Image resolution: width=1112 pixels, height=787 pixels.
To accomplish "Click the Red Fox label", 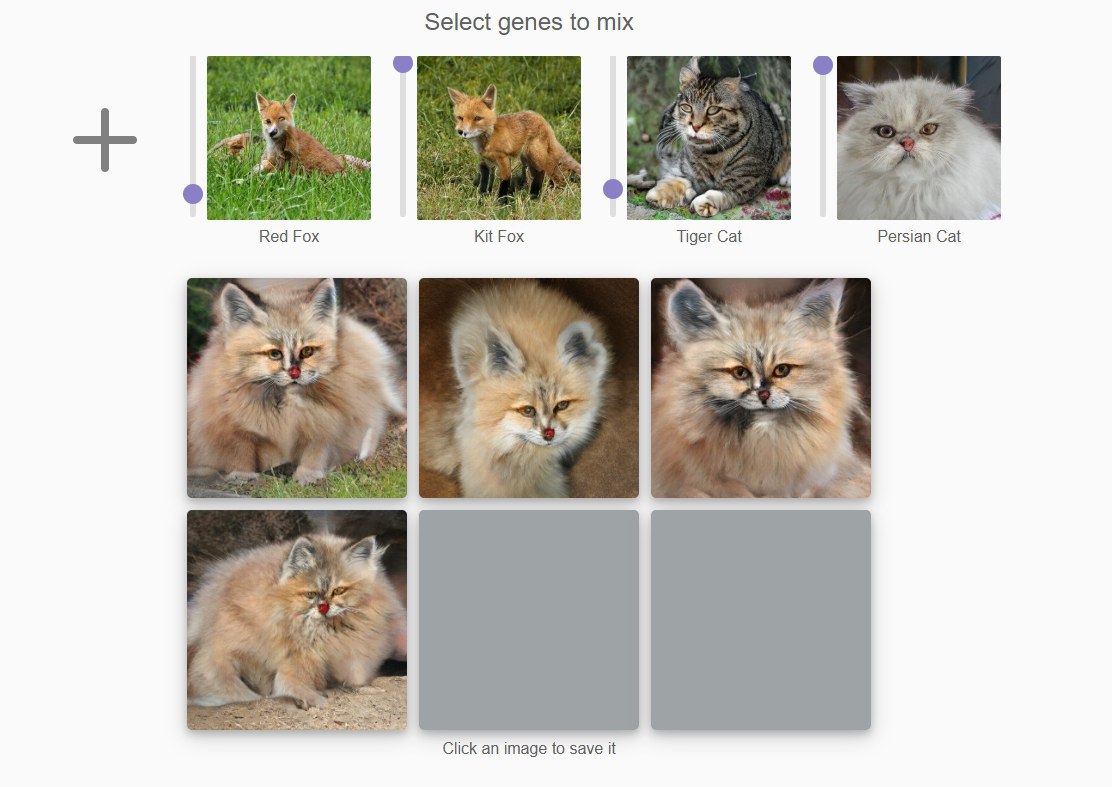I will pos(289,236).
